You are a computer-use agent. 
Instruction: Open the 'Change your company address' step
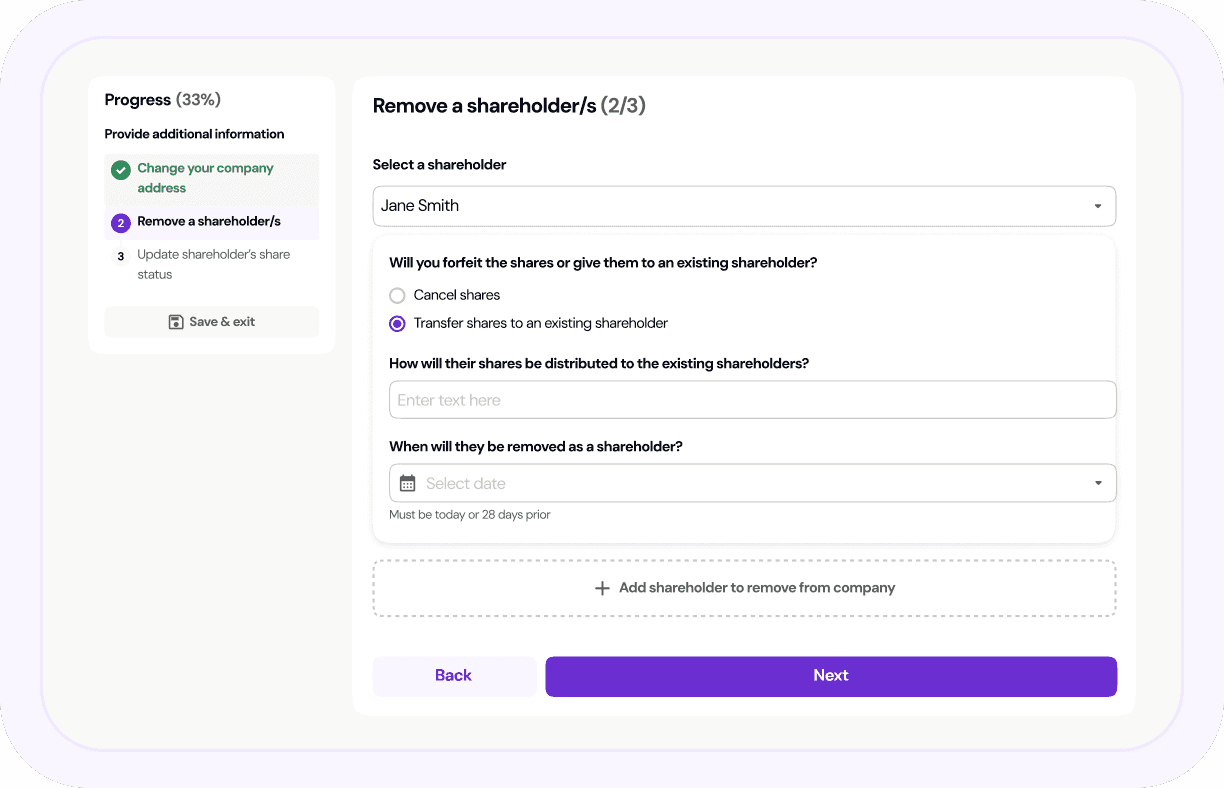click(205, 178)
